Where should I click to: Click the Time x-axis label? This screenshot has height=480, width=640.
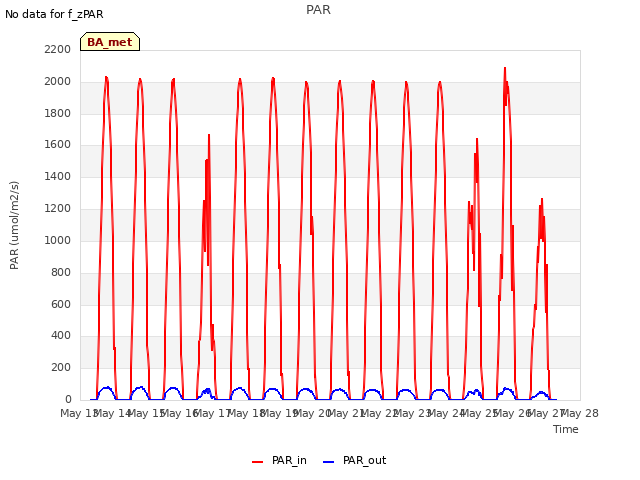pos(566,429)
